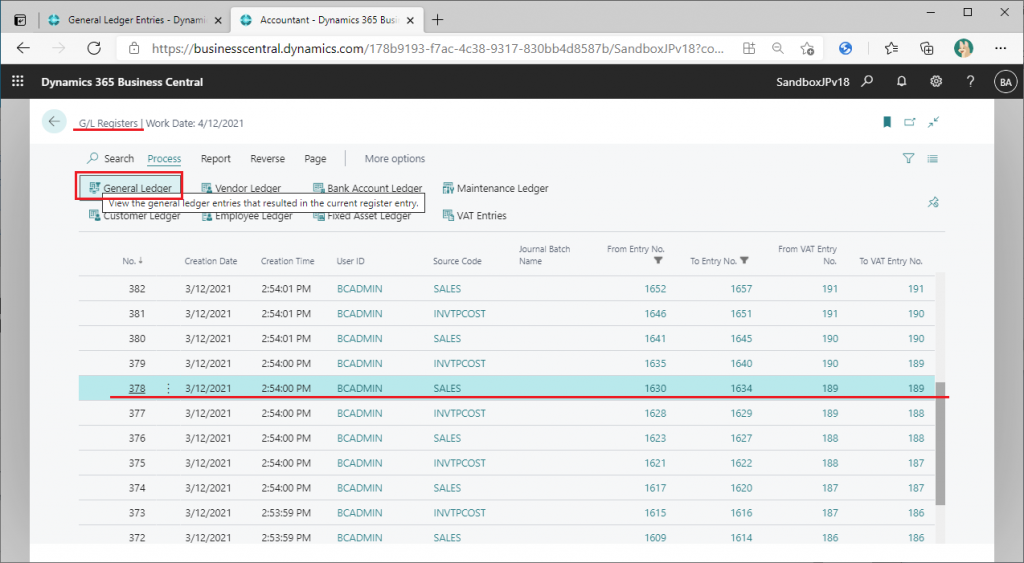The height and width of the screenshot is (563, 1024).
Task: Open register No. 378 link
Action: coord(136,388)
